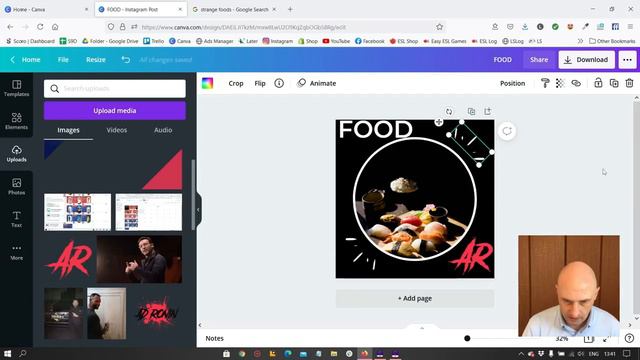The width and height of the screenshot is (640, 360).
Task: Open the Transparency checkerboard icon
Action: (560, 83)
